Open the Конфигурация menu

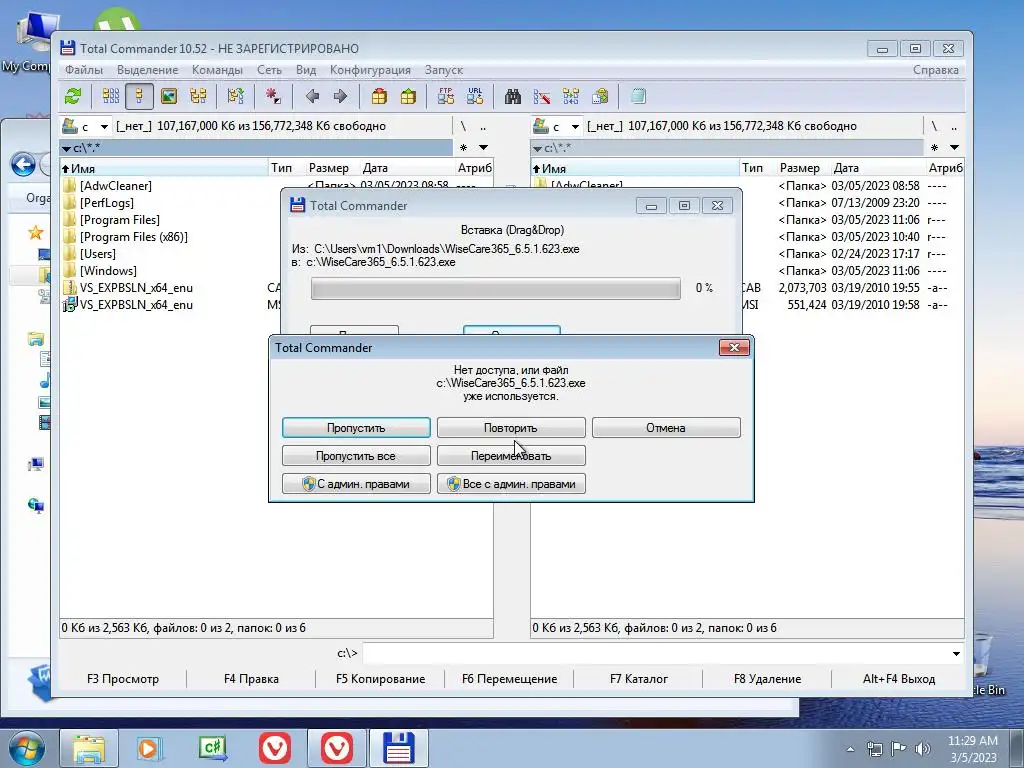[370, 70]
